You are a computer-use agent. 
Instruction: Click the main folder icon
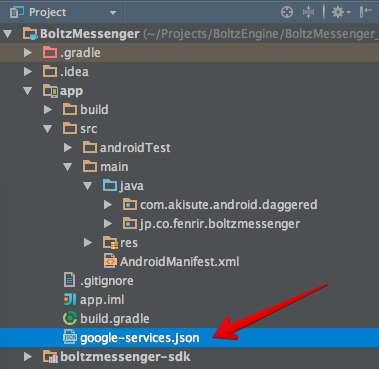[x=90, y=166]
